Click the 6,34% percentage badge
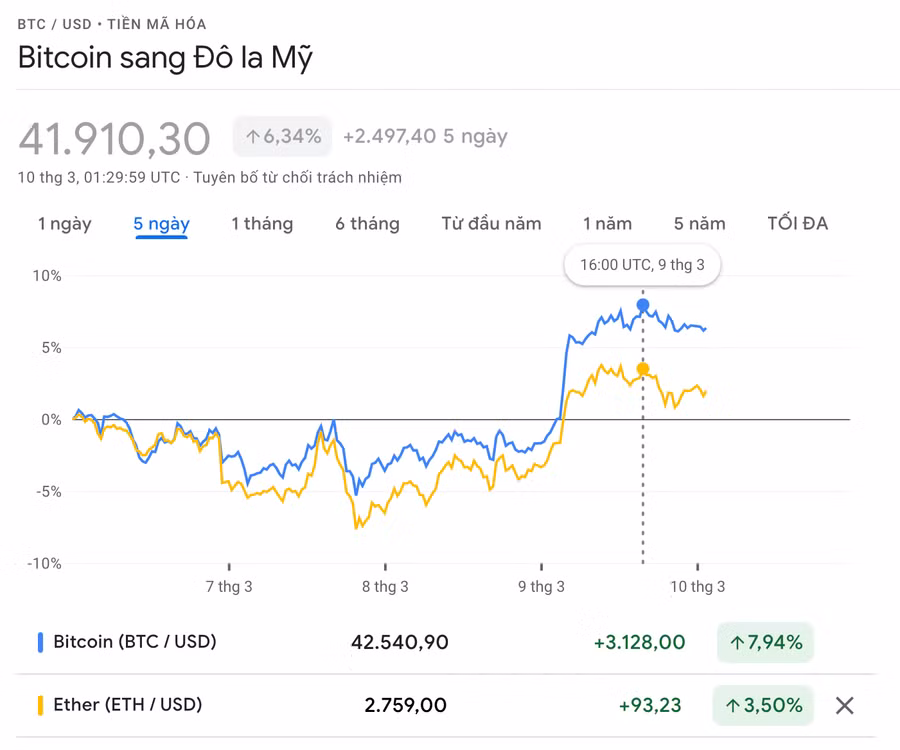This screenshot has width=900, height=750. pyautogui.click(x=282, y=136)
